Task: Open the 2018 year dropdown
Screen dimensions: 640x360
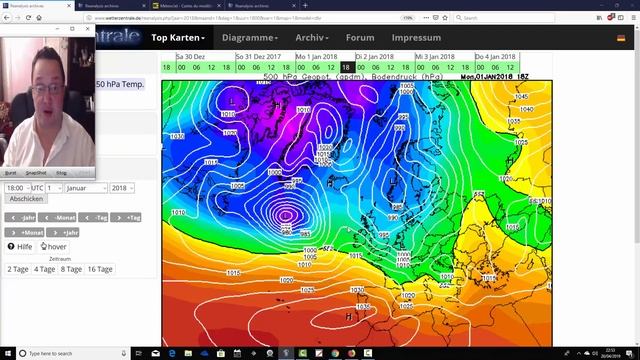Action: click(x=122, y=188)
